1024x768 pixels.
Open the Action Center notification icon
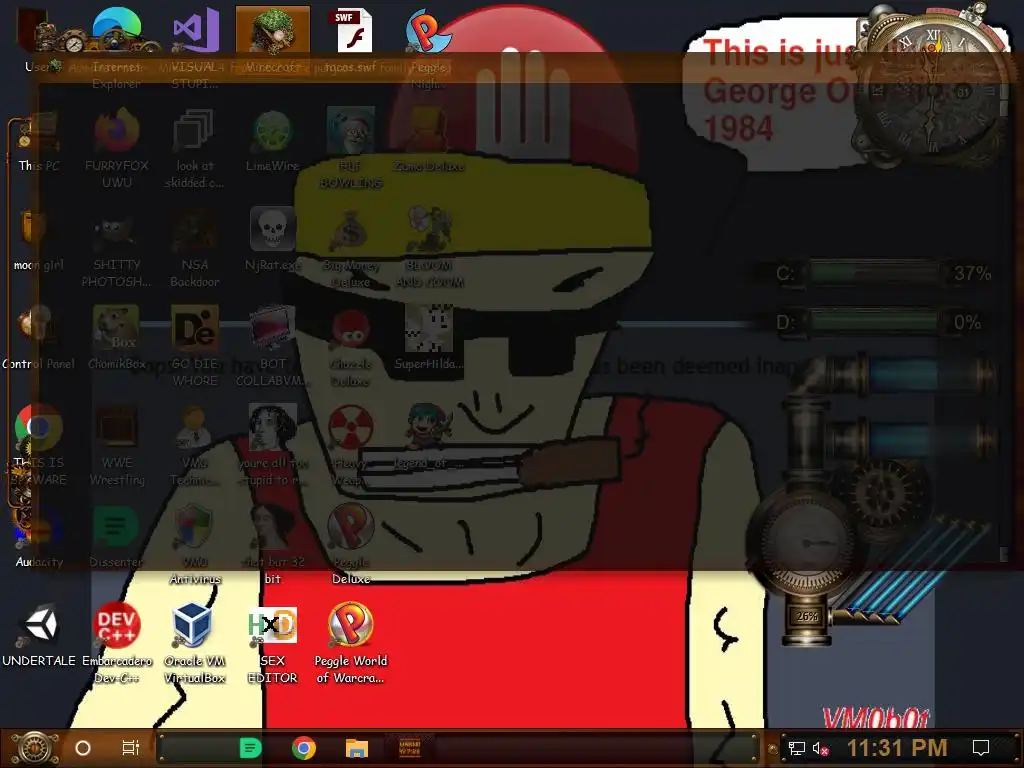[x=981, y=748]
